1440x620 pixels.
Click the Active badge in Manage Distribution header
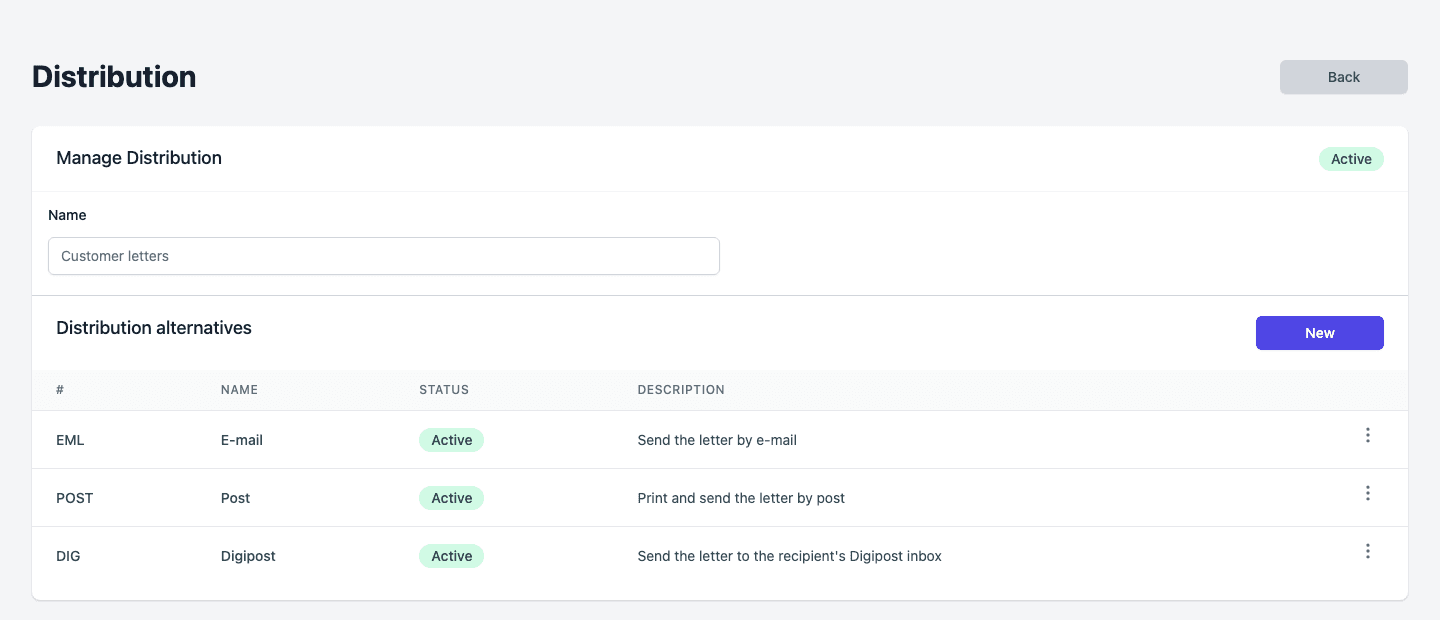(1351, 159)
